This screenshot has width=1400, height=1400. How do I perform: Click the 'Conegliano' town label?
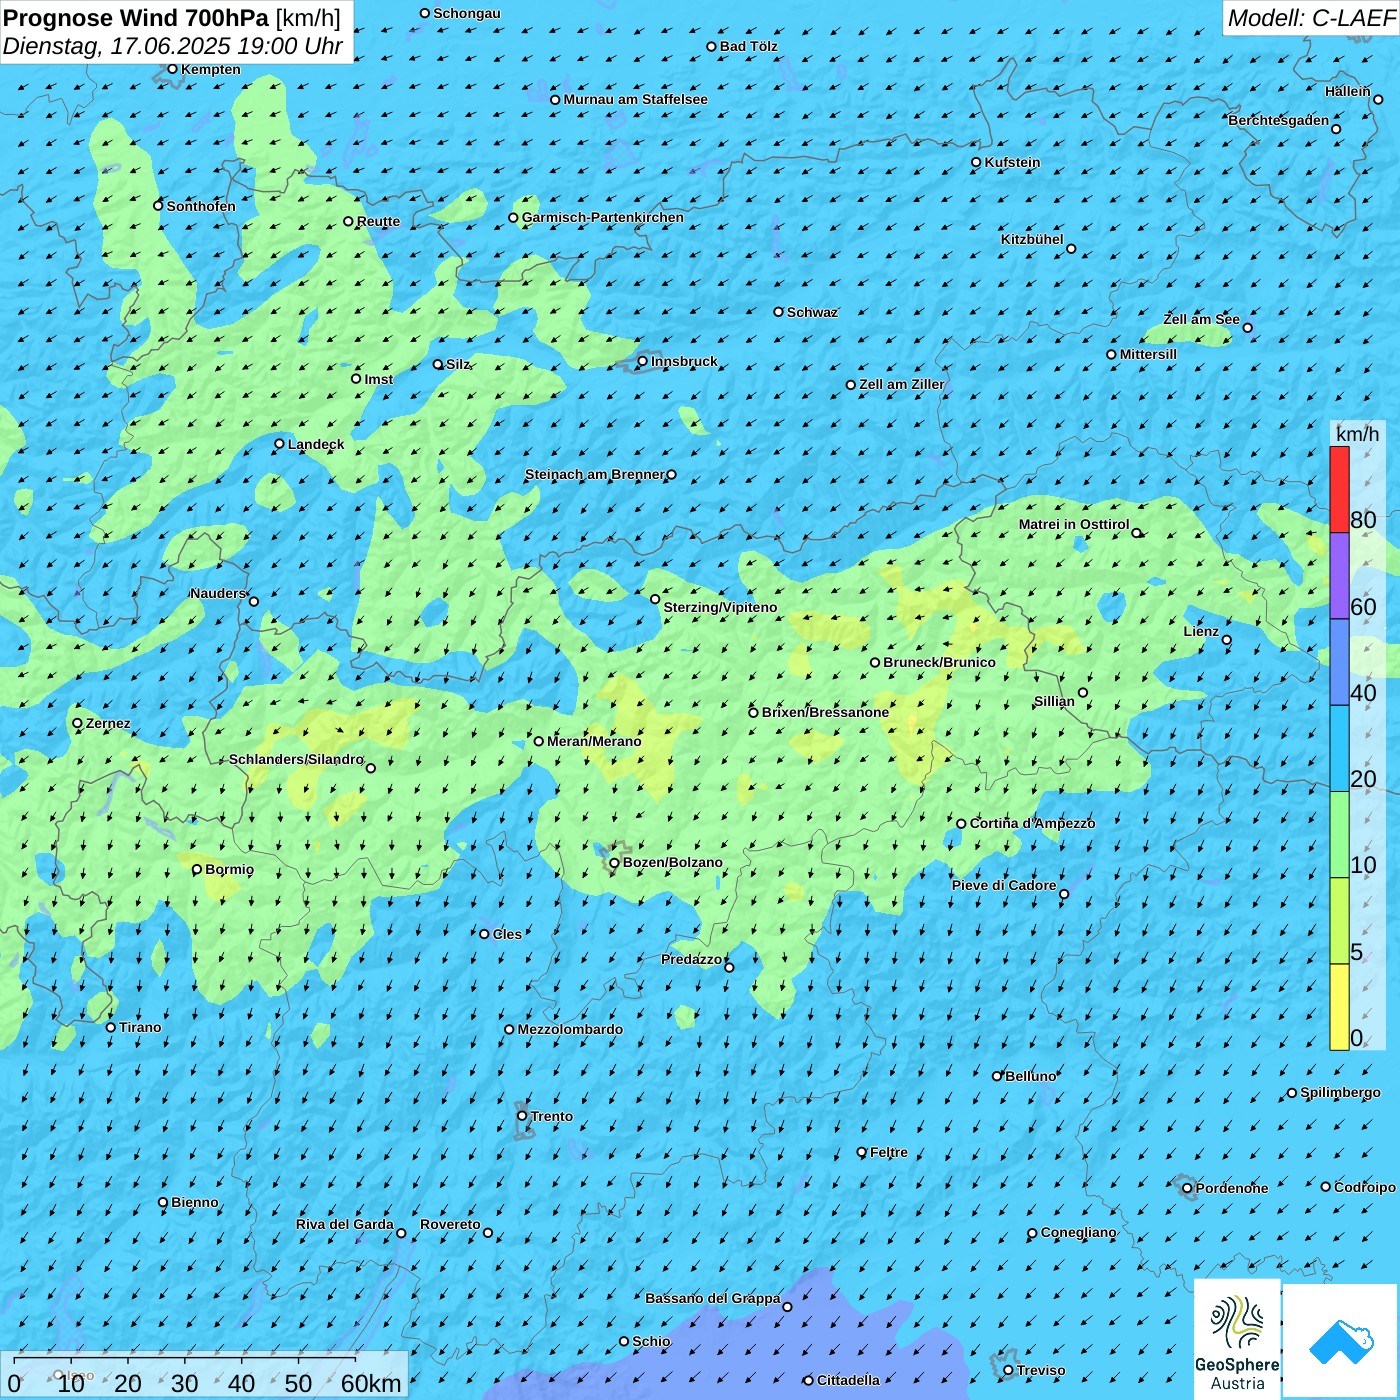pyautogui.click(x=1078, y=1232)
